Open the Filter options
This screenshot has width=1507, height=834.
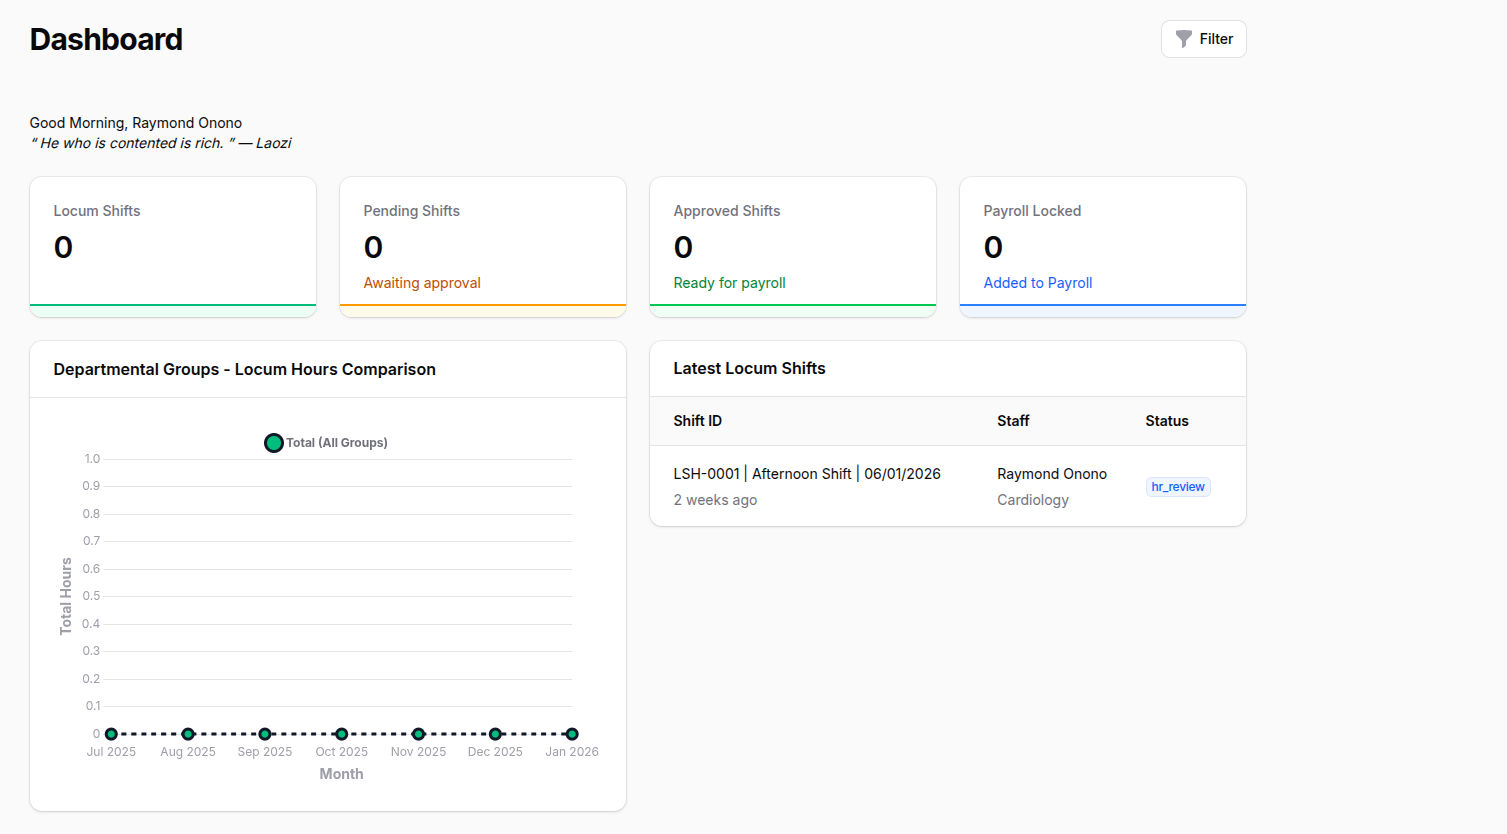point(1203,38)
